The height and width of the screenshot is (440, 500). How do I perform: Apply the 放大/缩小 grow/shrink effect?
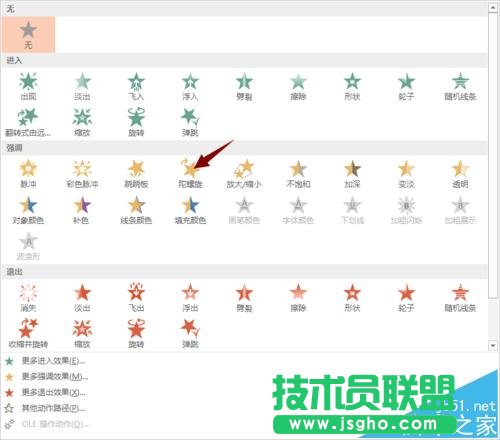pos(244,174)
